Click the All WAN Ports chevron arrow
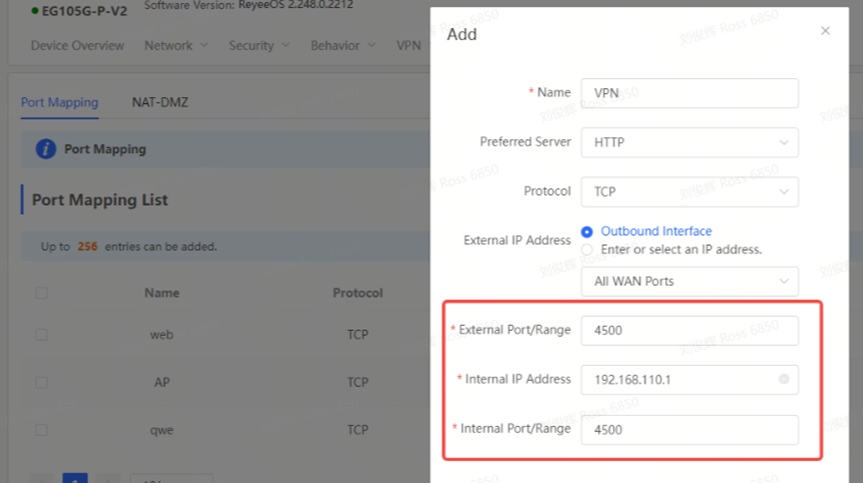 (x=783, y=281)
